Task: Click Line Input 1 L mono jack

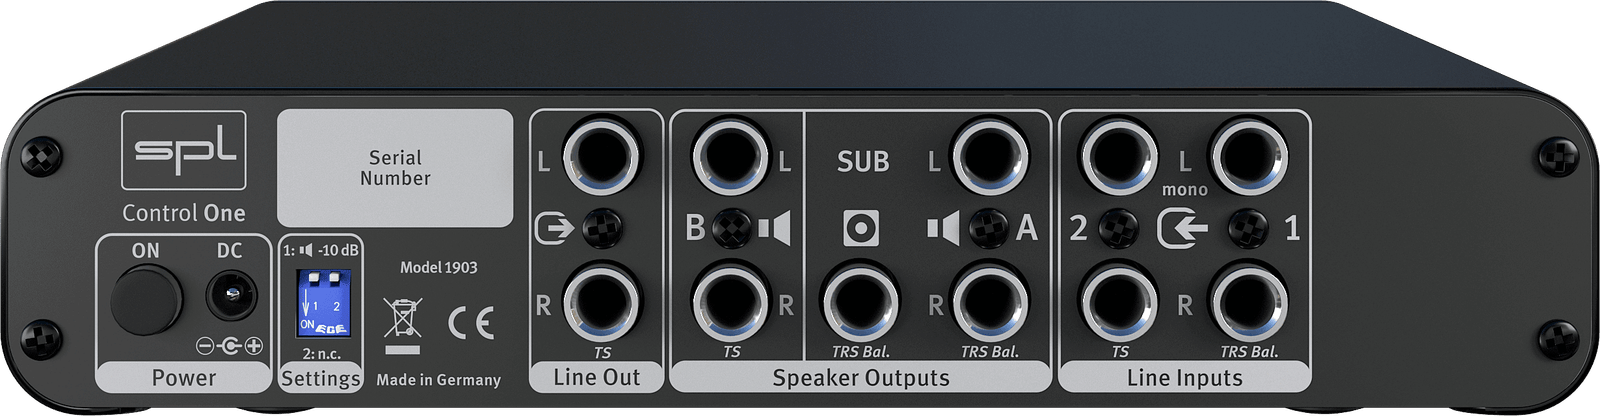Action: [1249, 157]
